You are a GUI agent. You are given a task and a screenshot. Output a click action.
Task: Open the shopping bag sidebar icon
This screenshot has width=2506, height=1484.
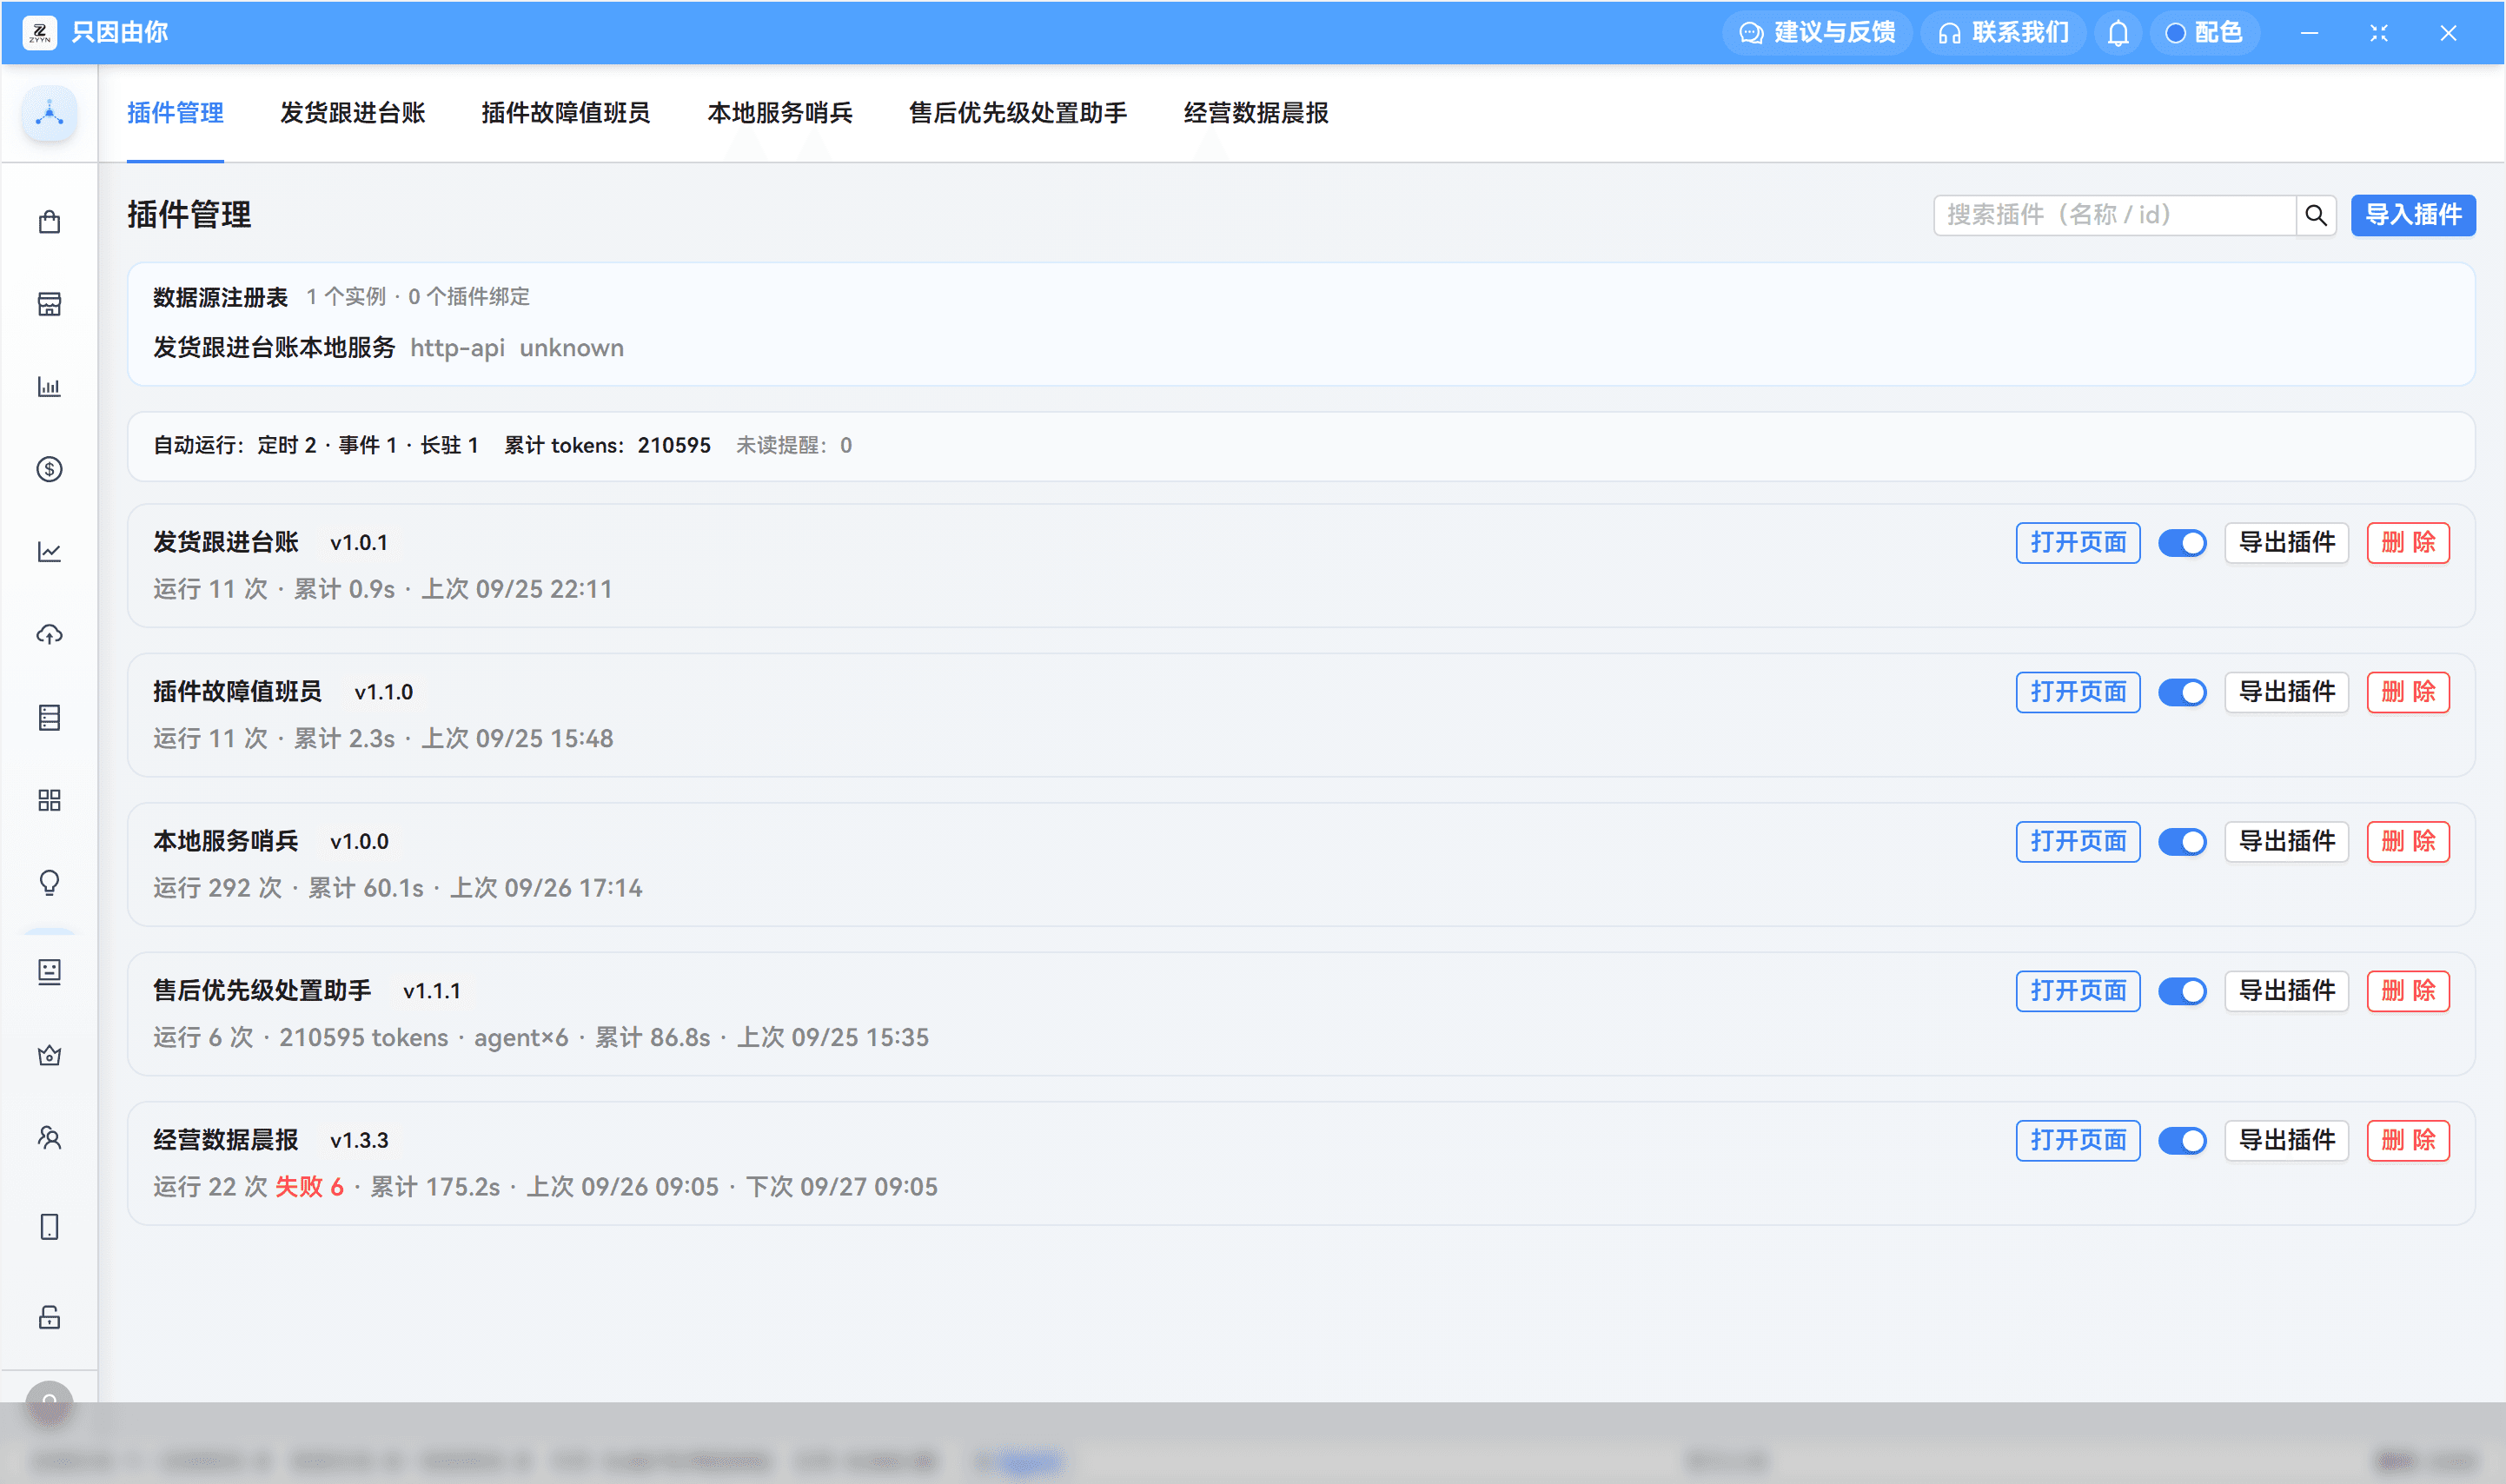[x=49, y=221]
